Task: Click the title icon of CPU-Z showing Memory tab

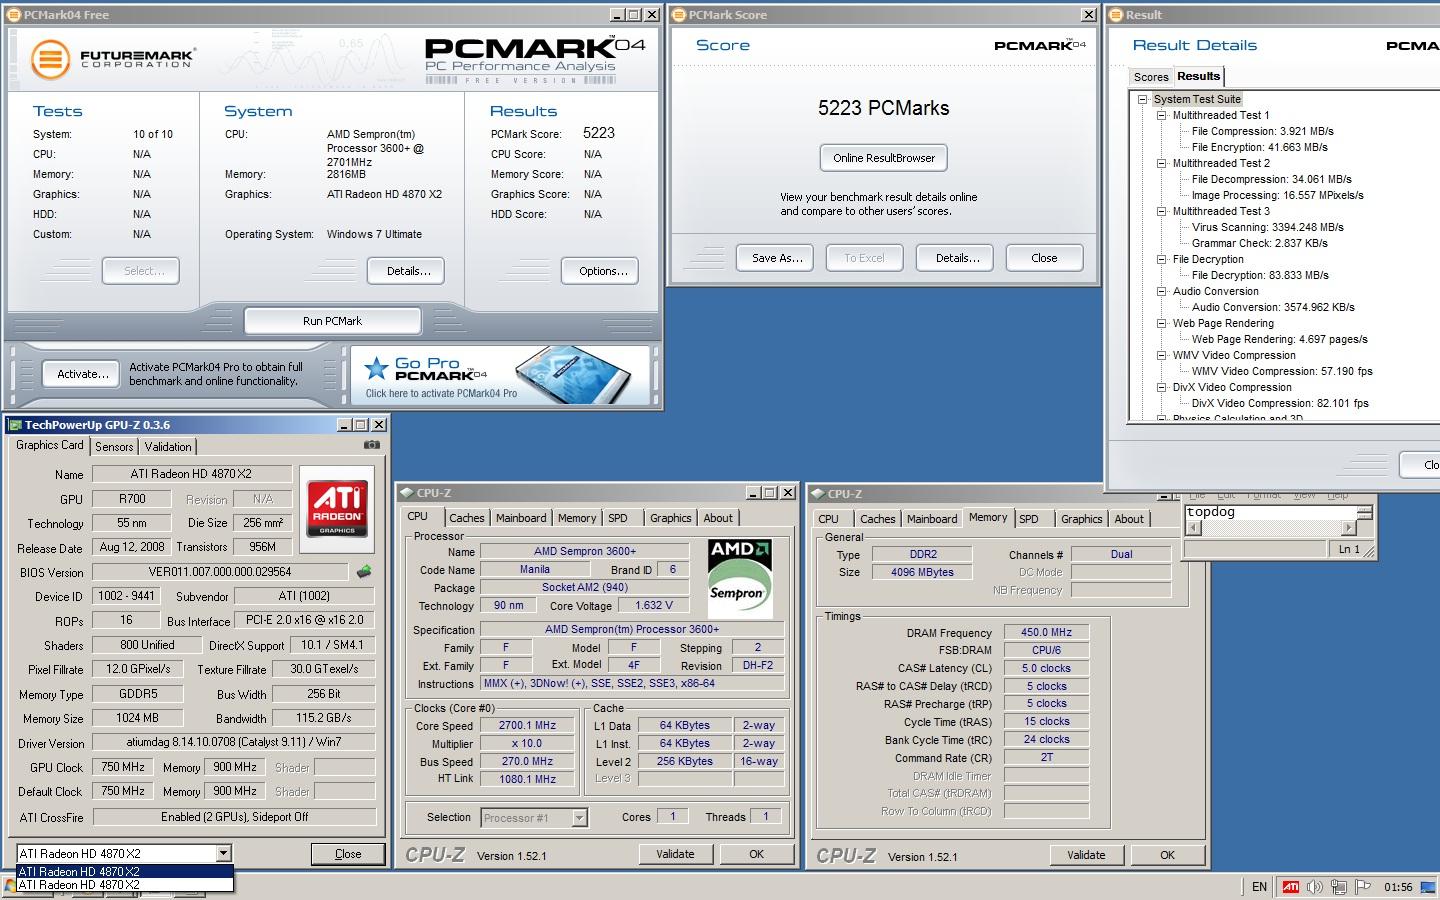Action: [x=817, y=494]
